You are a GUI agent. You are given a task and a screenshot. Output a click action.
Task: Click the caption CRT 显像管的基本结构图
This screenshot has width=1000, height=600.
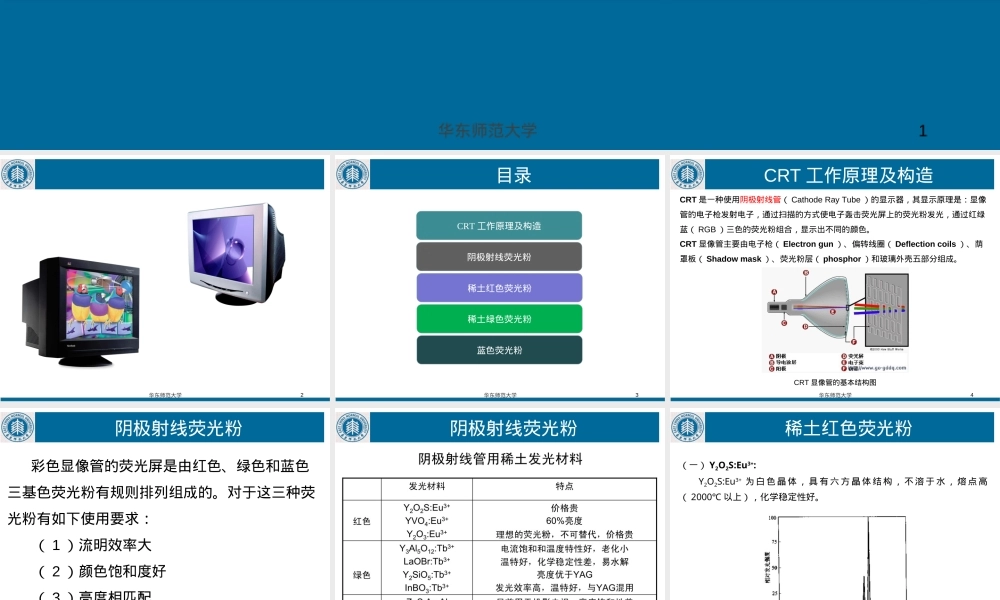pyautogui.click(x=835, y=383)
